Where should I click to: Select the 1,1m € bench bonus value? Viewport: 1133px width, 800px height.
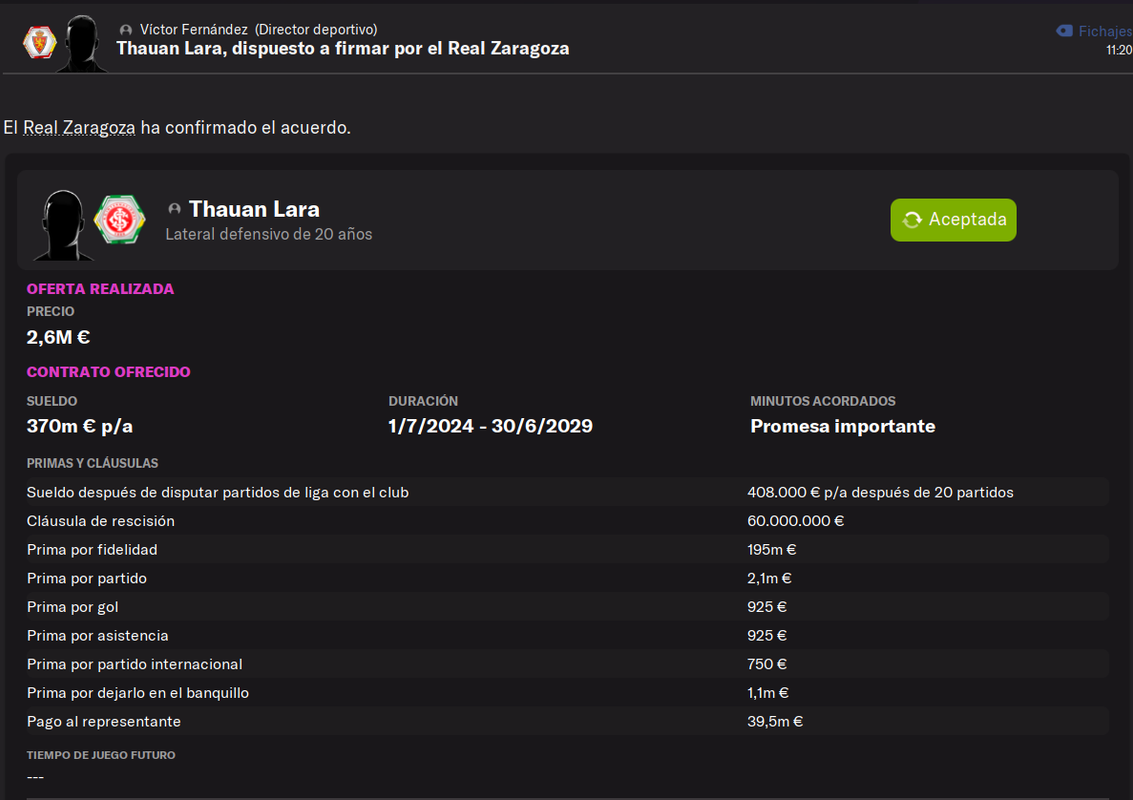[768, 693]
